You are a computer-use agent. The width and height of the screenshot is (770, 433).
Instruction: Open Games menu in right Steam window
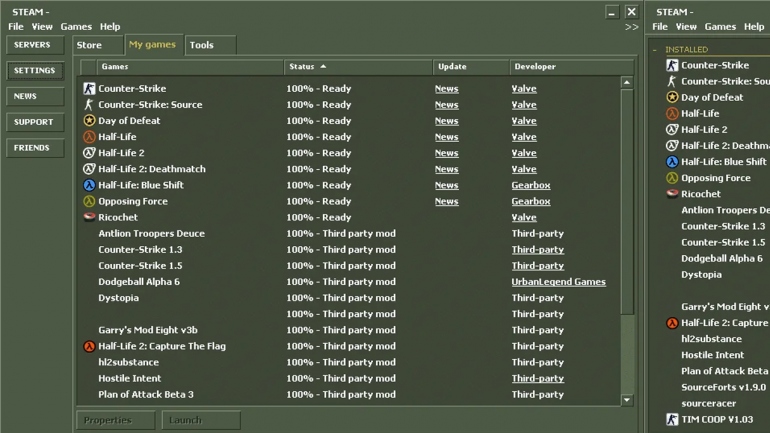[x=720, y=27]
